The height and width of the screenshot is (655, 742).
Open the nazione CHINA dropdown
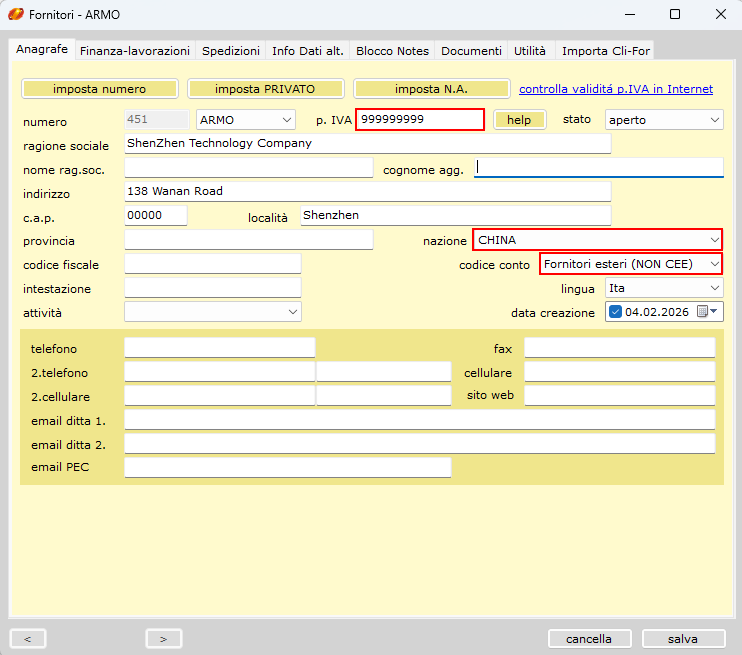[713, 240]
